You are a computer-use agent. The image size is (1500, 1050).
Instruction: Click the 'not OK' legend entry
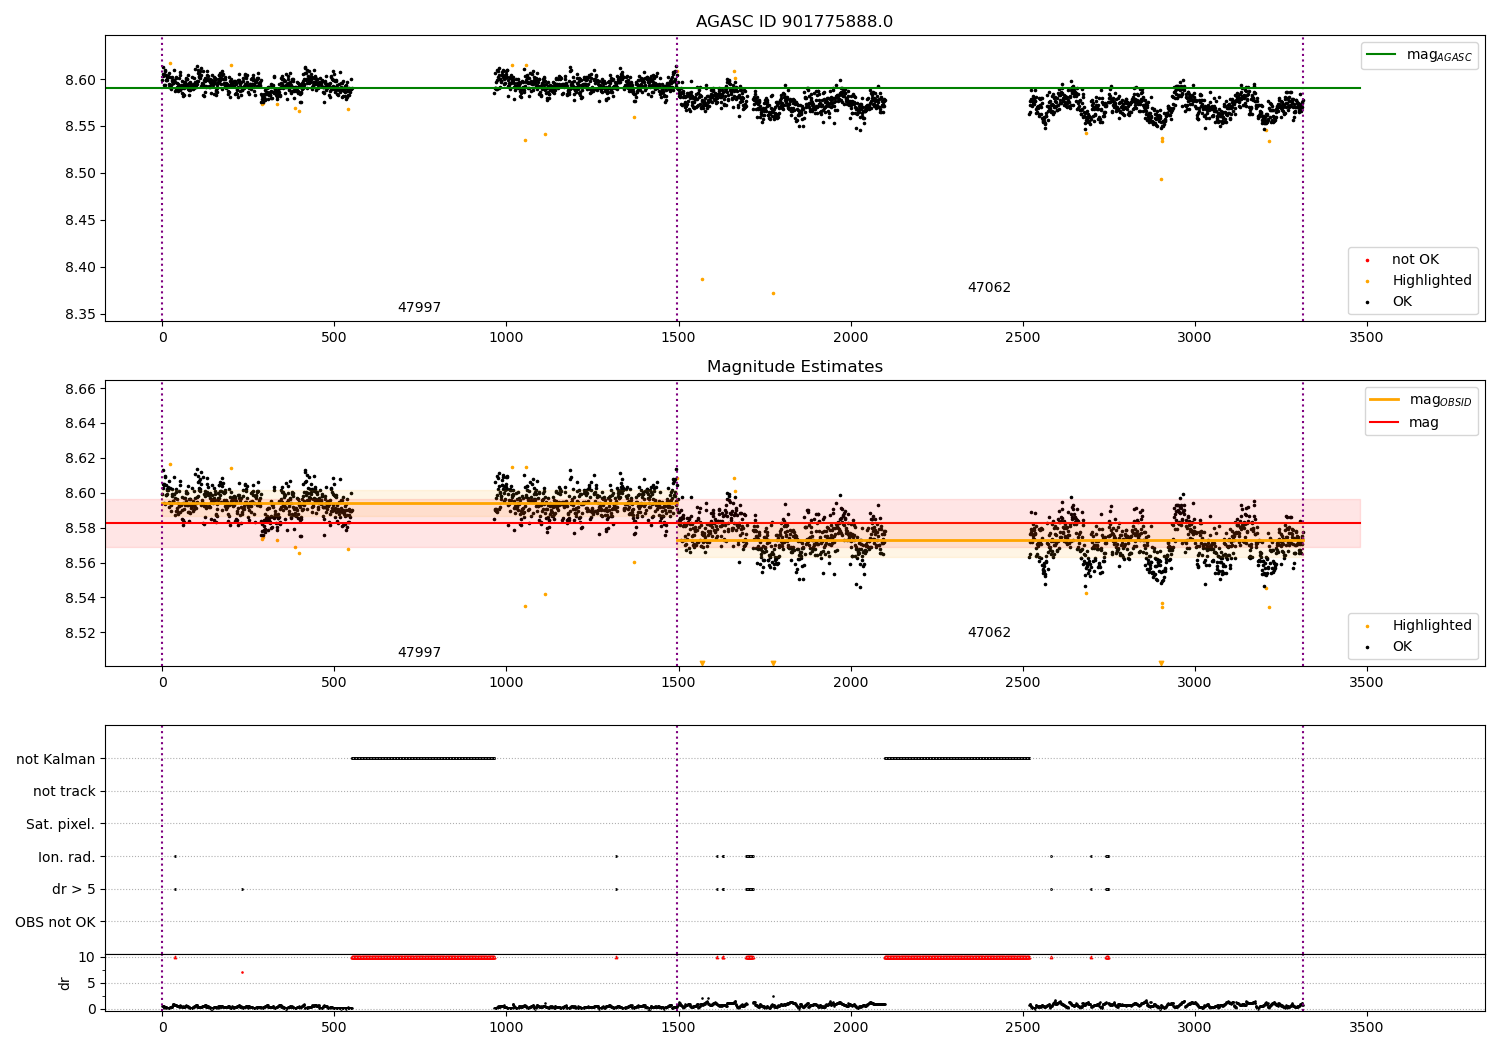click(1415, 260)
